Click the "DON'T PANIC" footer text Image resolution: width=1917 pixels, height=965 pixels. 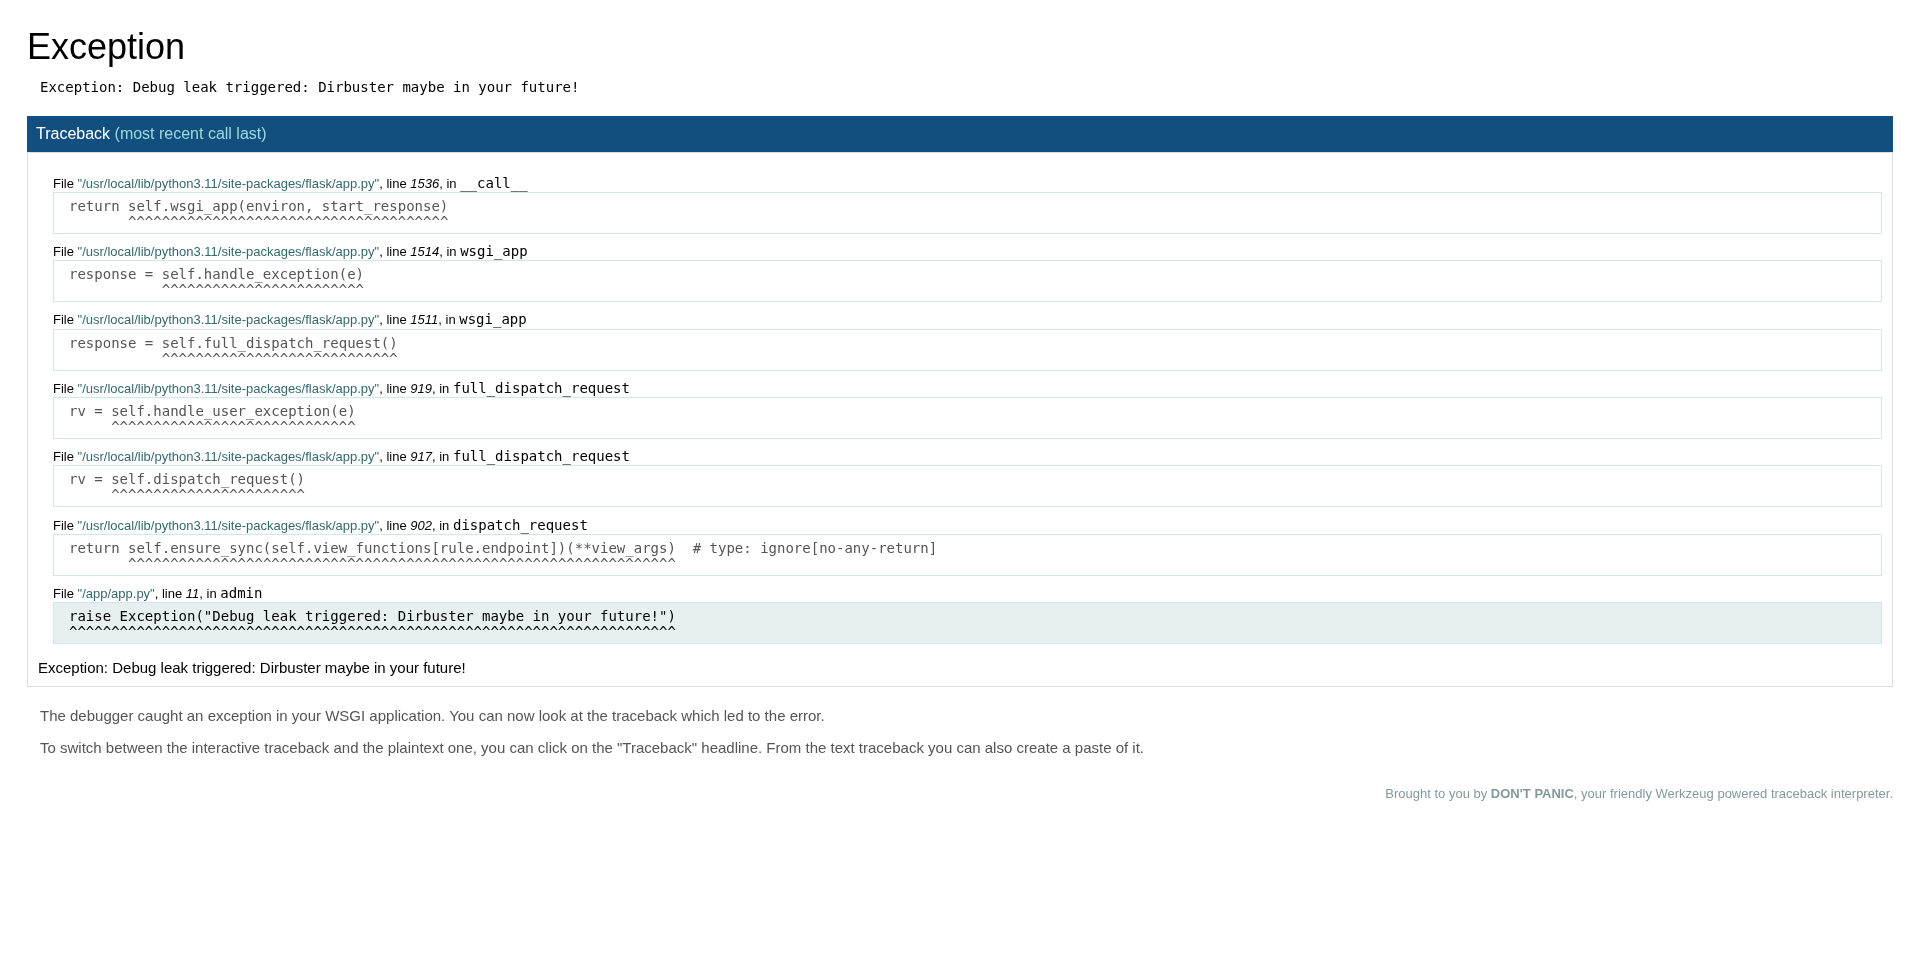pyautogui.click(x=1531, y=794)
